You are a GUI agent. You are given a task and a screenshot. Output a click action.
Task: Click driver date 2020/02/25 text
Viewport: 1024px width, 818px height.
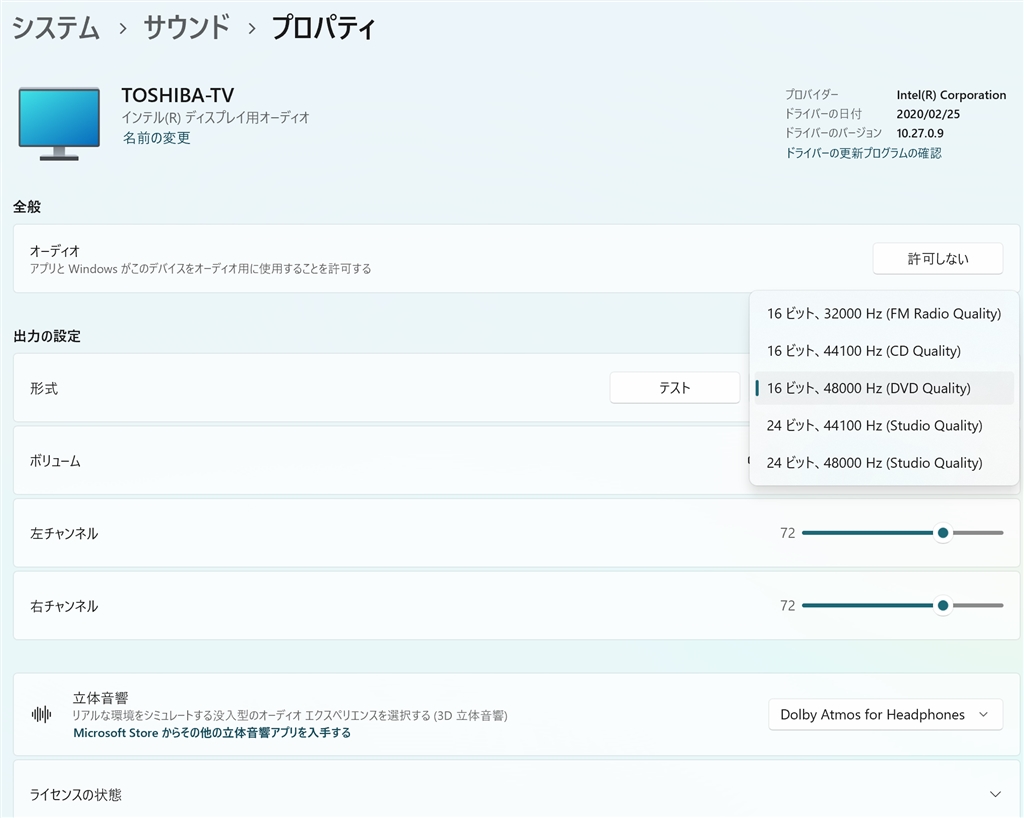[x=928, y=114]
